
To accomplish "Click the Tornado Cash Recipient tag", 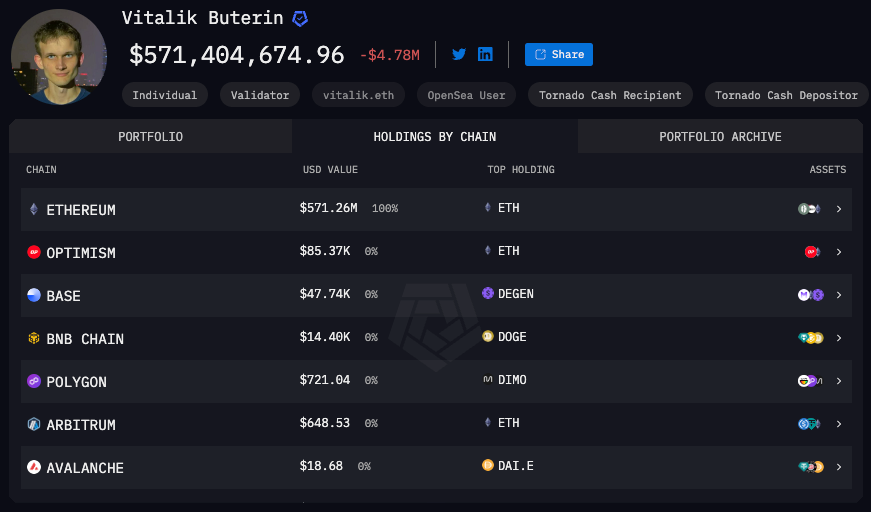I will coord(610,96).
